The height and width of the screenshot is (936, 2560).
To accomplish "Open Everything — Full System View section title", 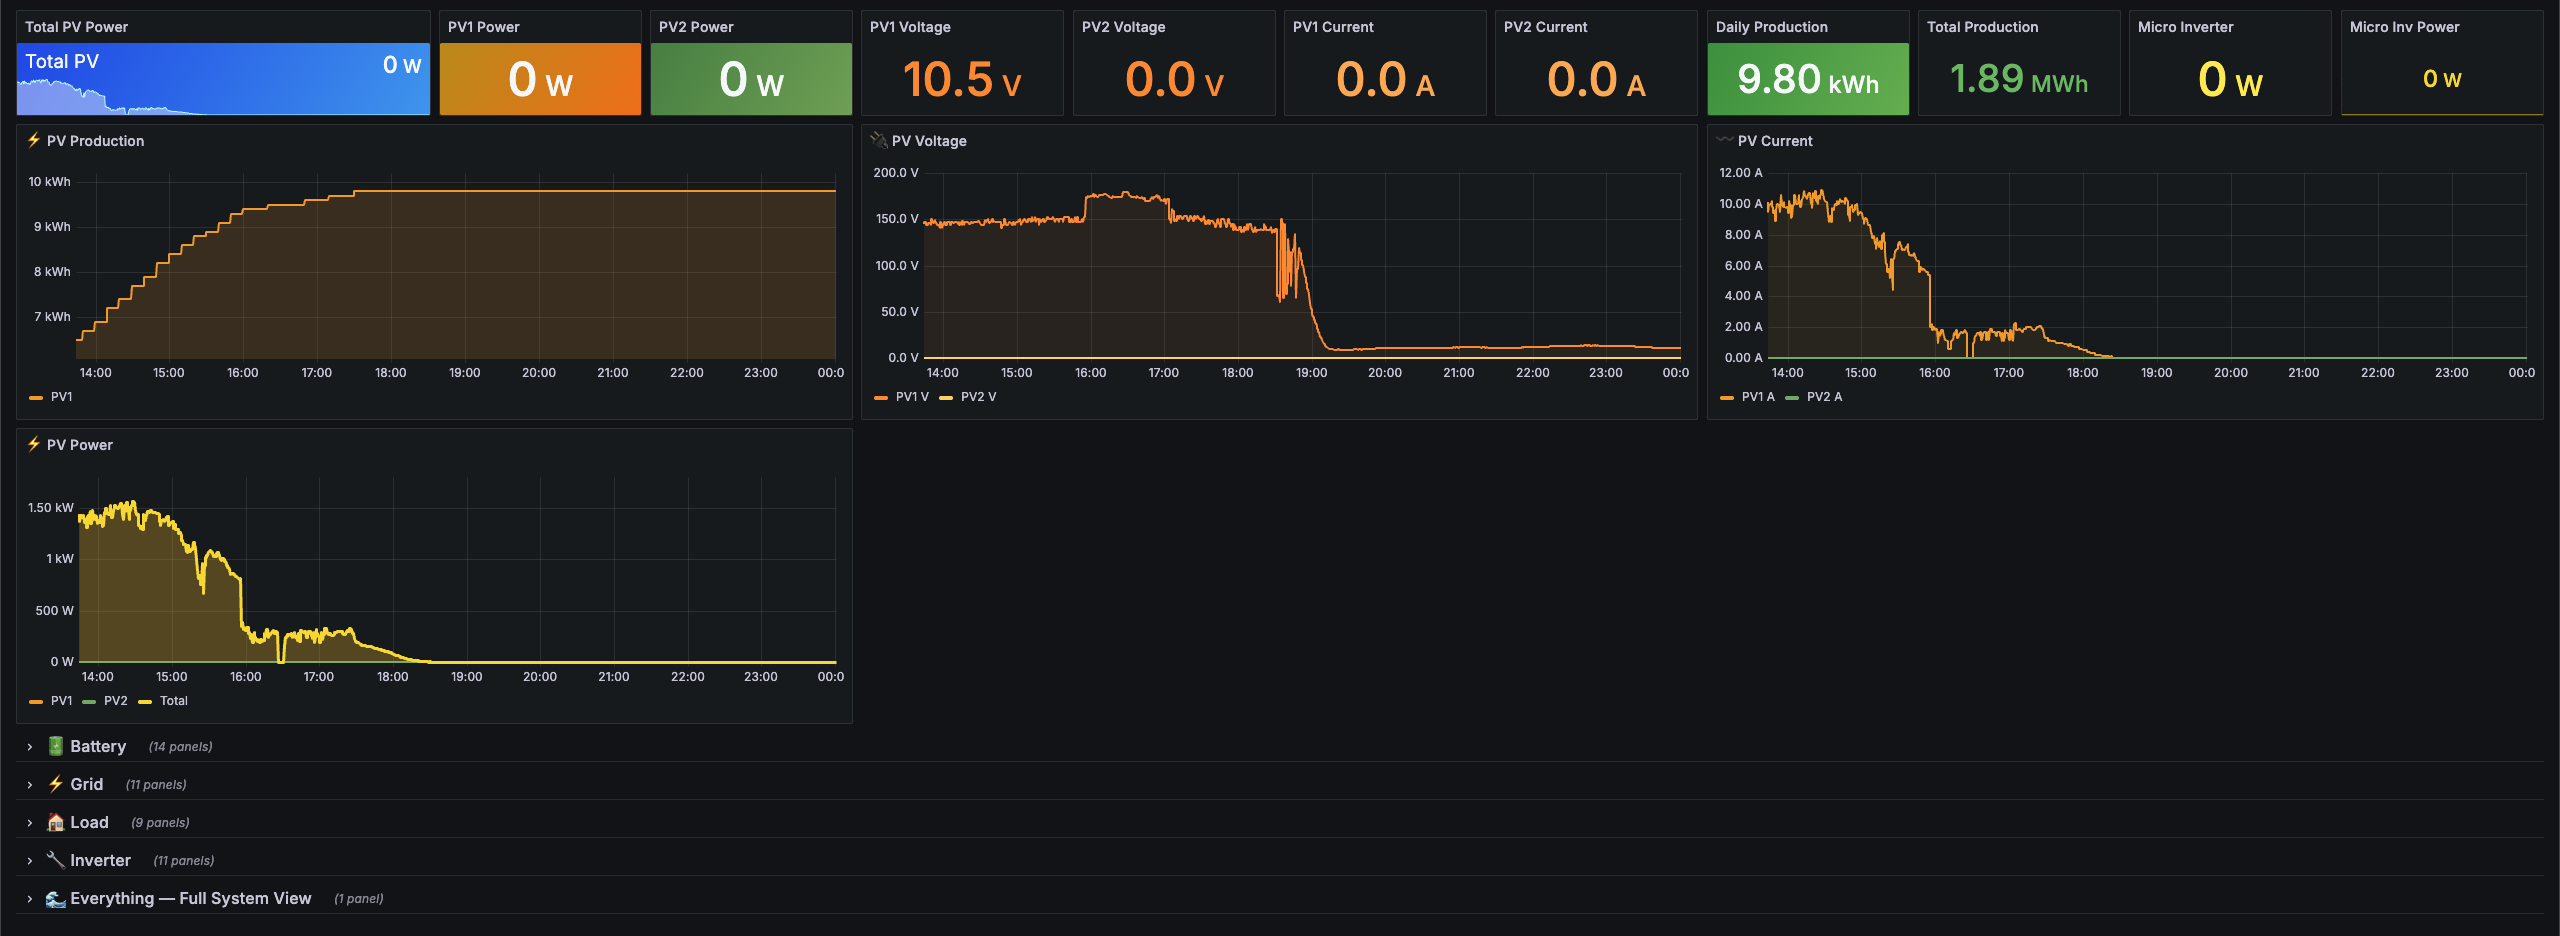I will (x=191, y=898).
